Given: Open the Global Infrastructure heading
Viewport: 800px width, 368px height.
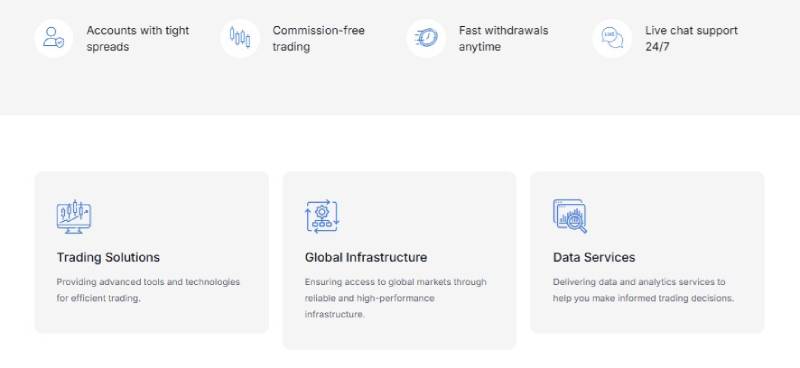Looking at the screenshot, I should click(x=366, y=257).
